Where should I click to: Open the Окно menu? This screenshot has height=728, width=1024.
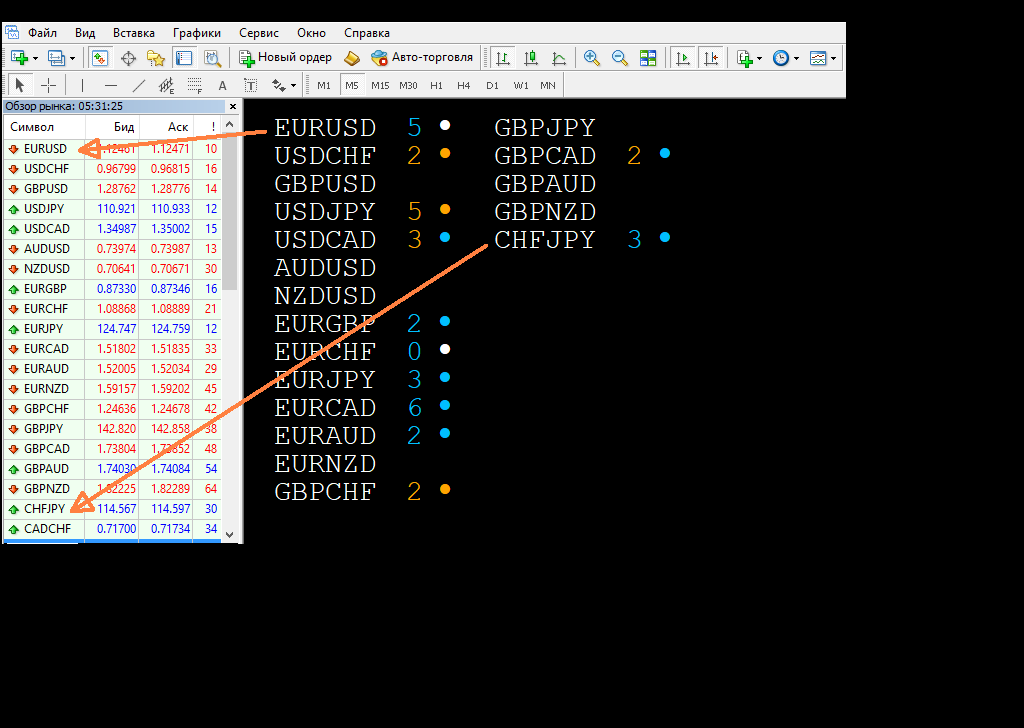[312, 33]
